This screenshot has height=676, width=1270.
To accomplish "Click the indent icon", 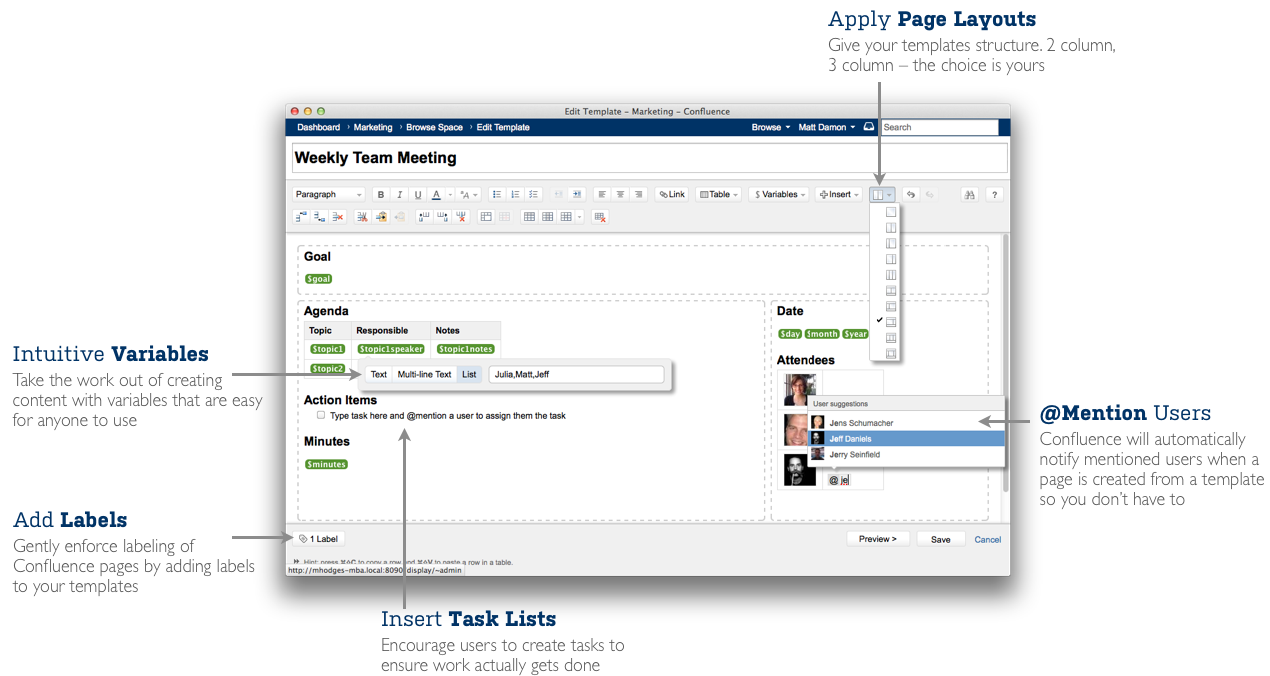I will click(x=577, y=194).
